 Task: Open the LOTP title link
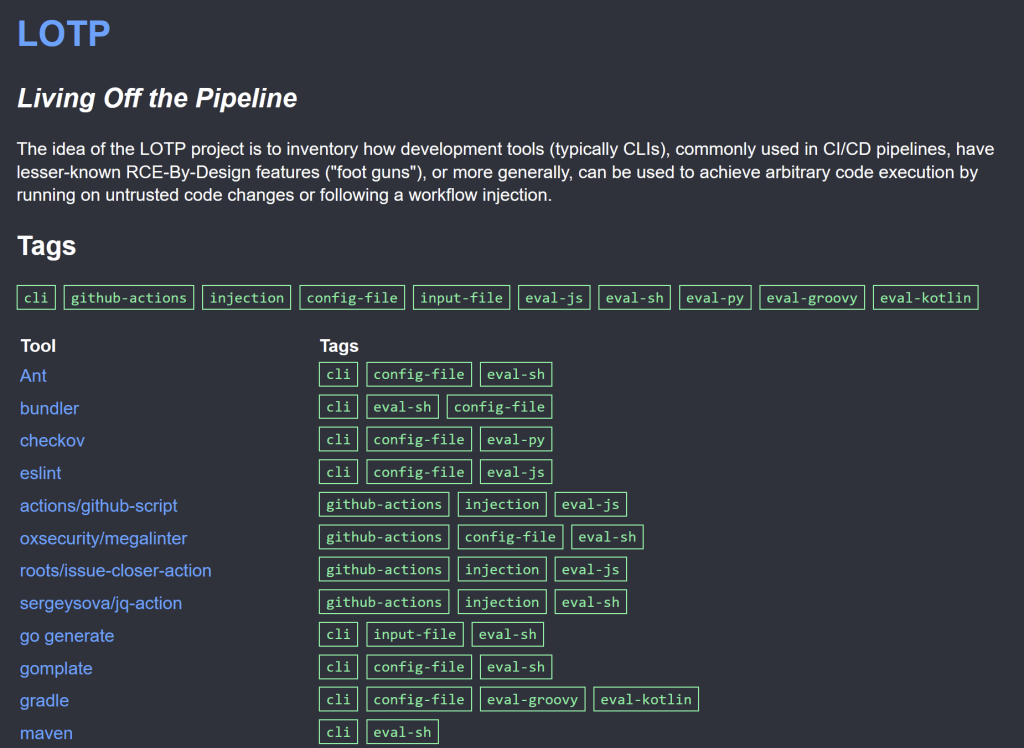(63, 33)
